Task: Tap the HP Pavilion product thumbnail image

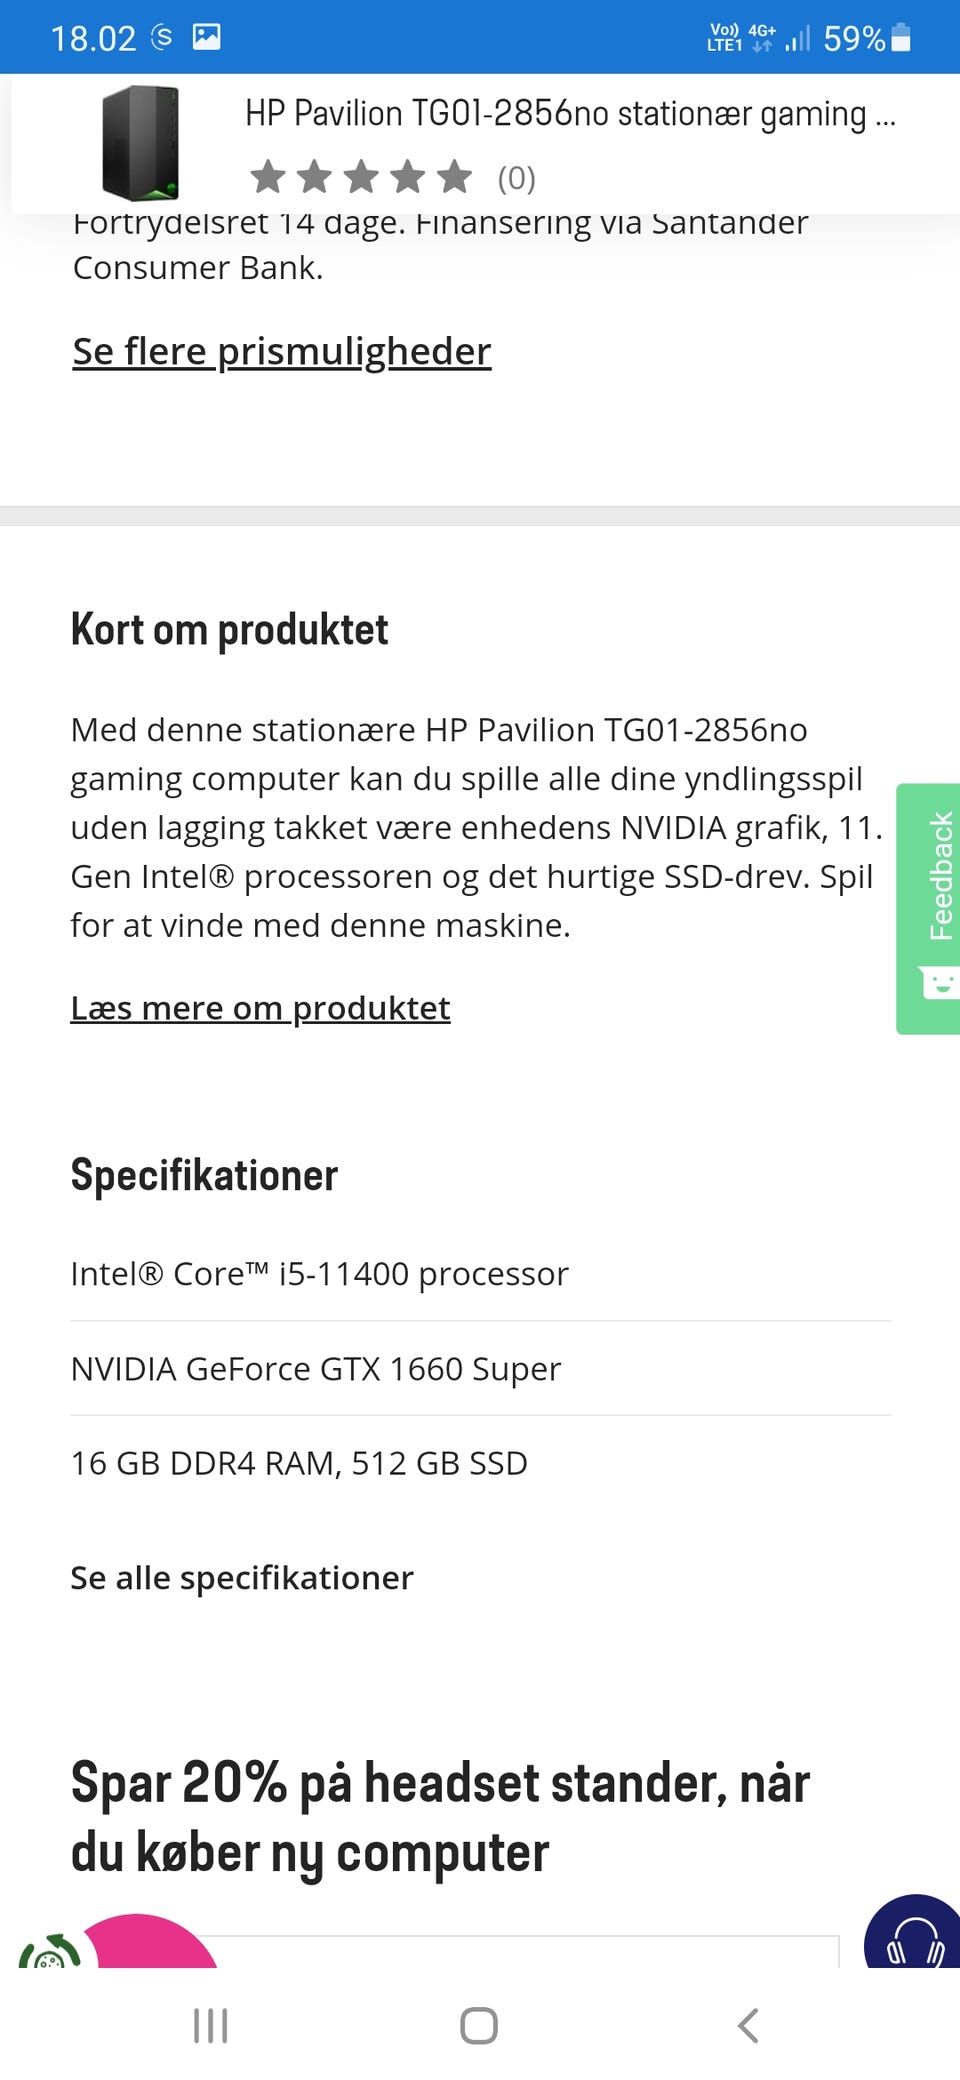Action: tap(140, 143)
